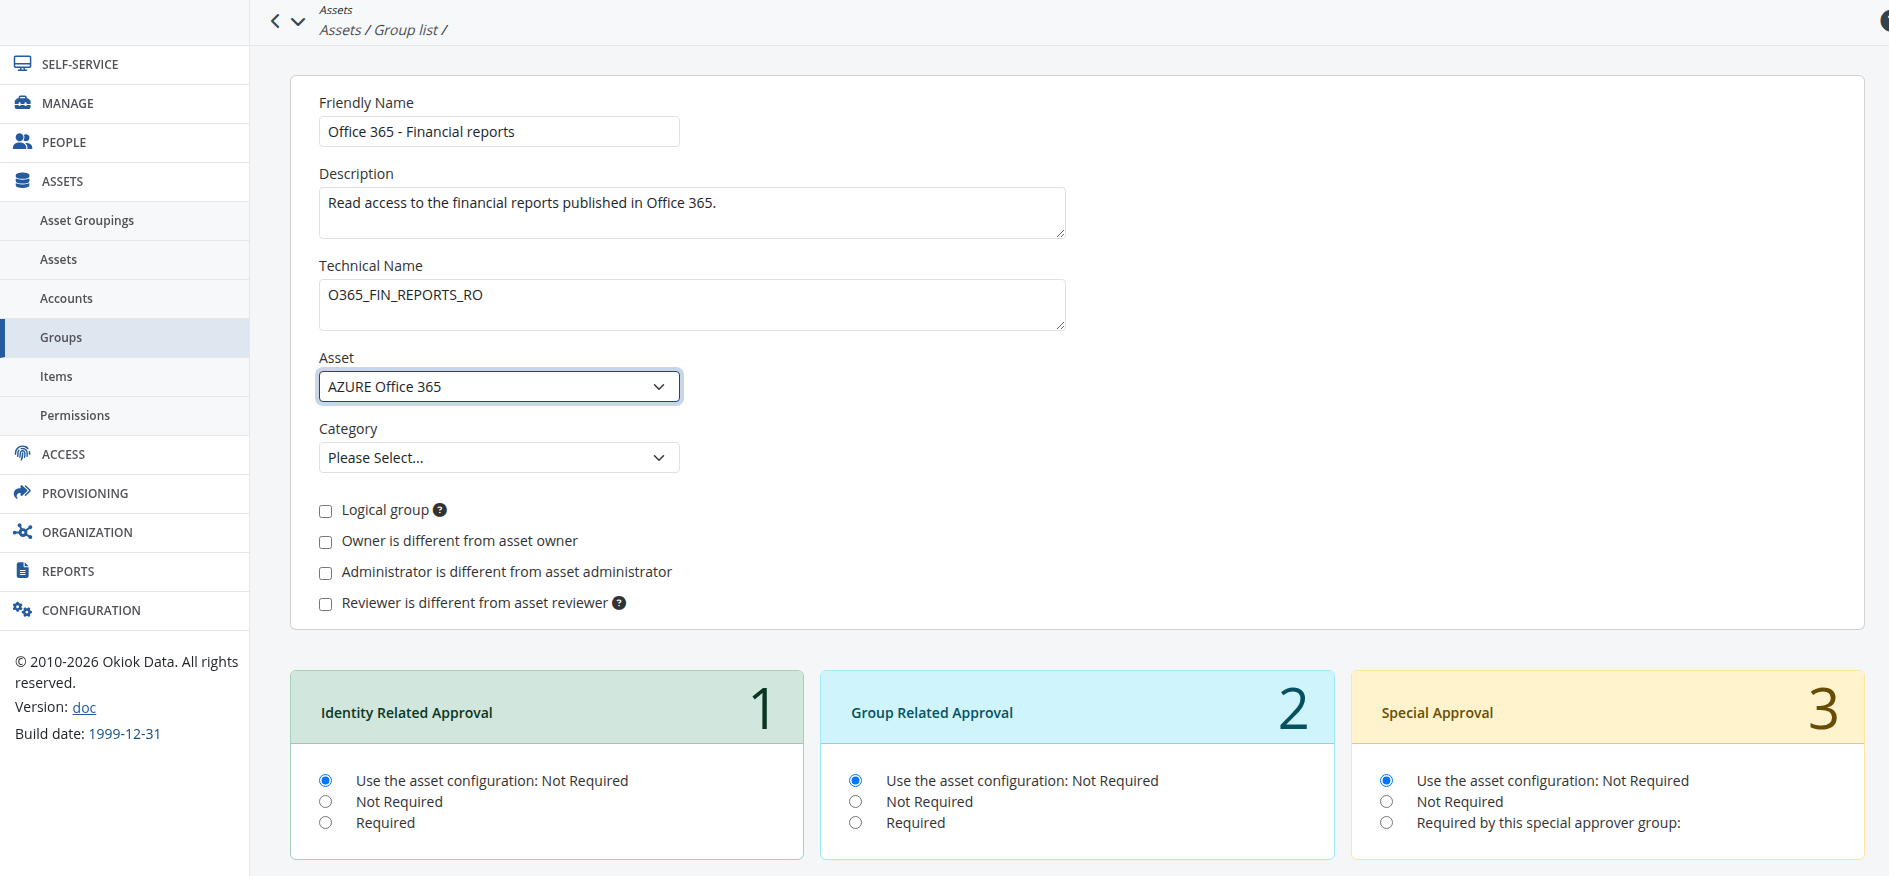
Task: Open the Assets submenu entry
Action: (125, 260)
